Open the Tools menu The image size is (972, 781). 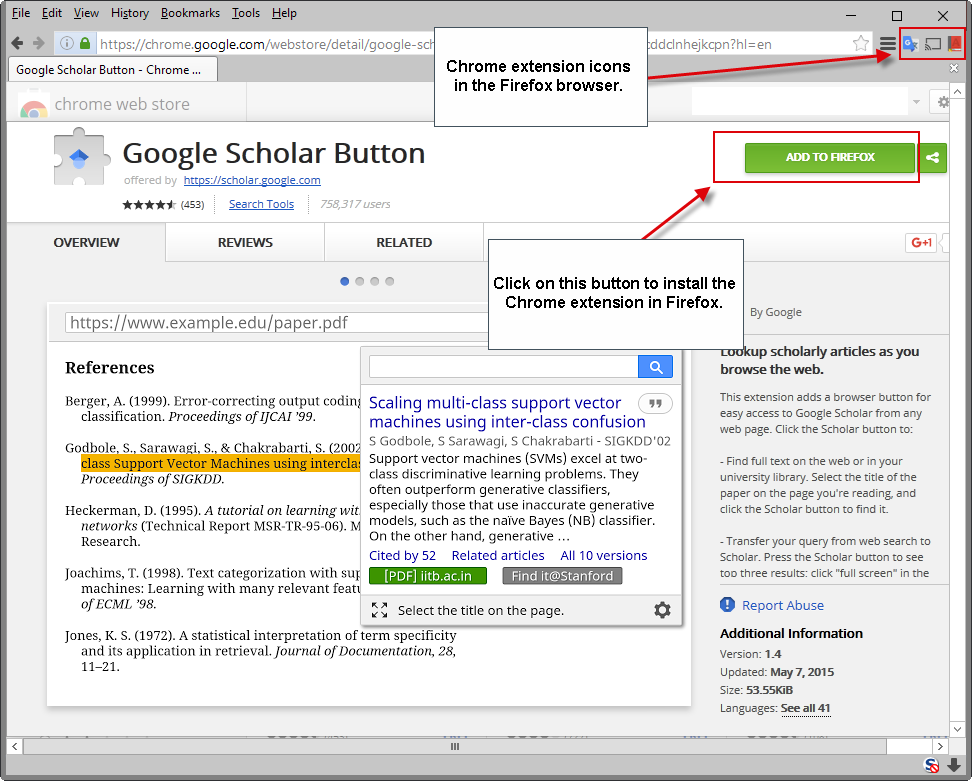pyautogui.click(x=245, y=13)
